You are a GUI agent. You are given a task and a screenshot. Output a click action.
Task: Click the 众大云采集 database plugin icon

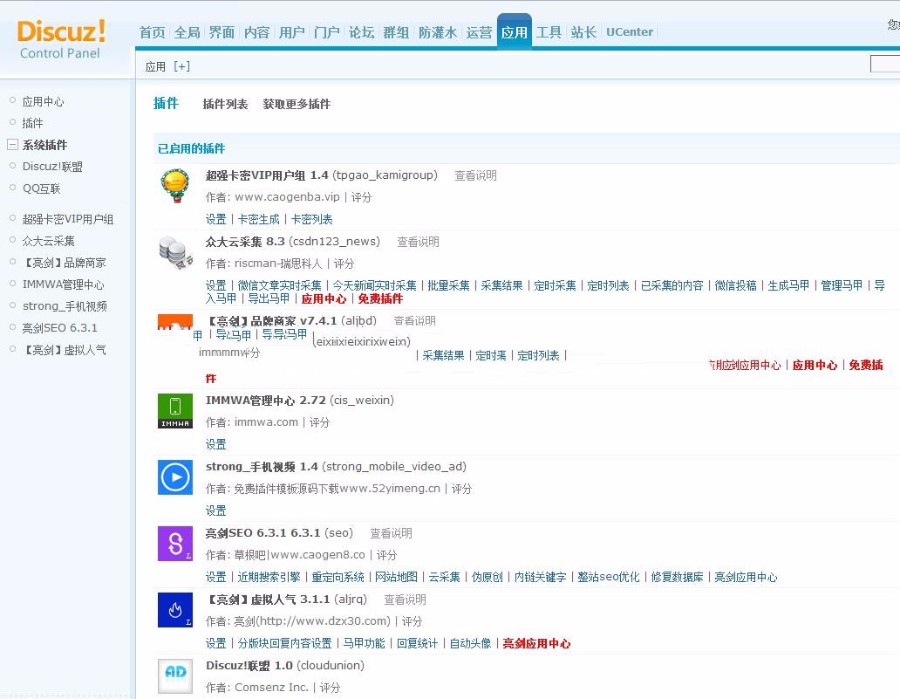pos(175,252)
